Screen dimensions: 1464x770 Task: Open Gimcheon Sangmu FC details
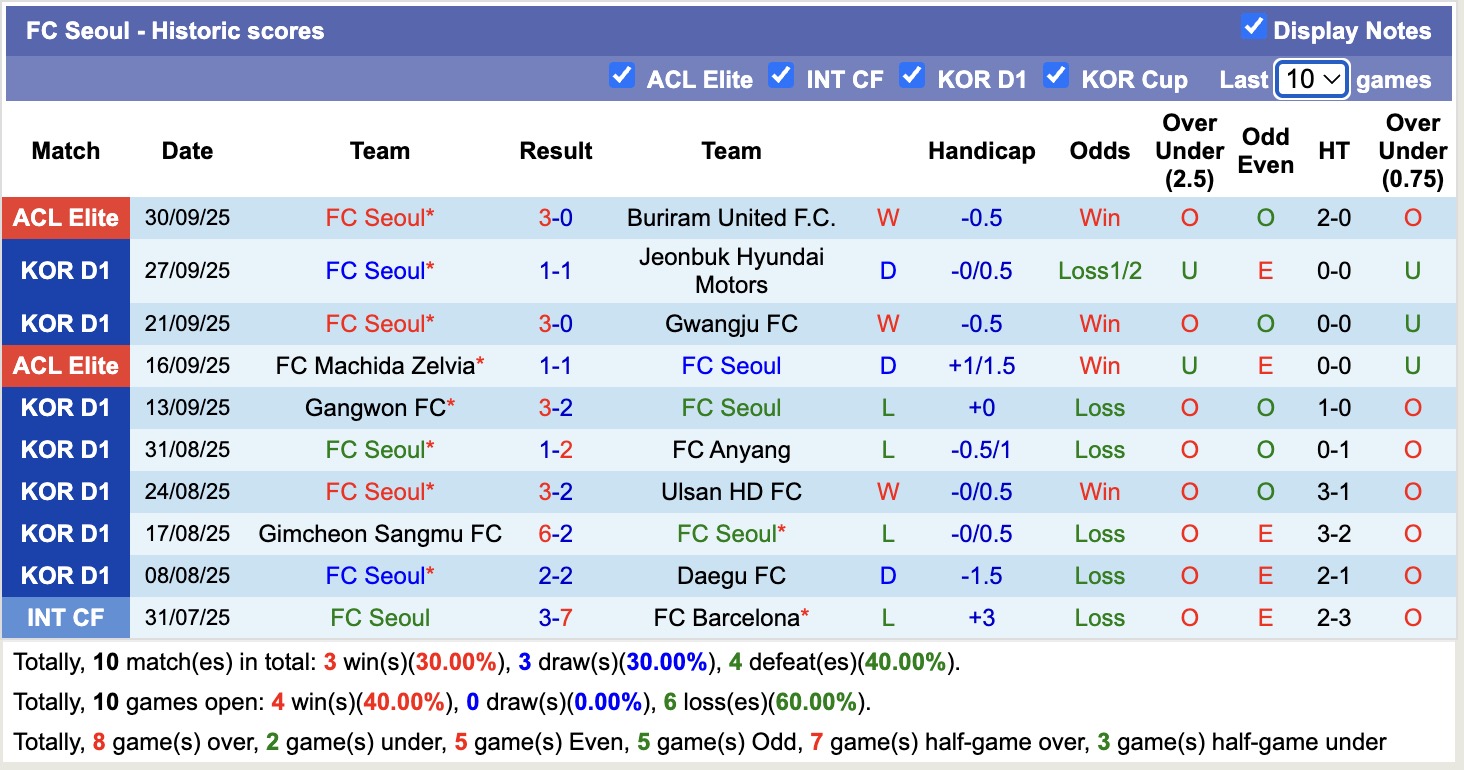coord(379,534)
